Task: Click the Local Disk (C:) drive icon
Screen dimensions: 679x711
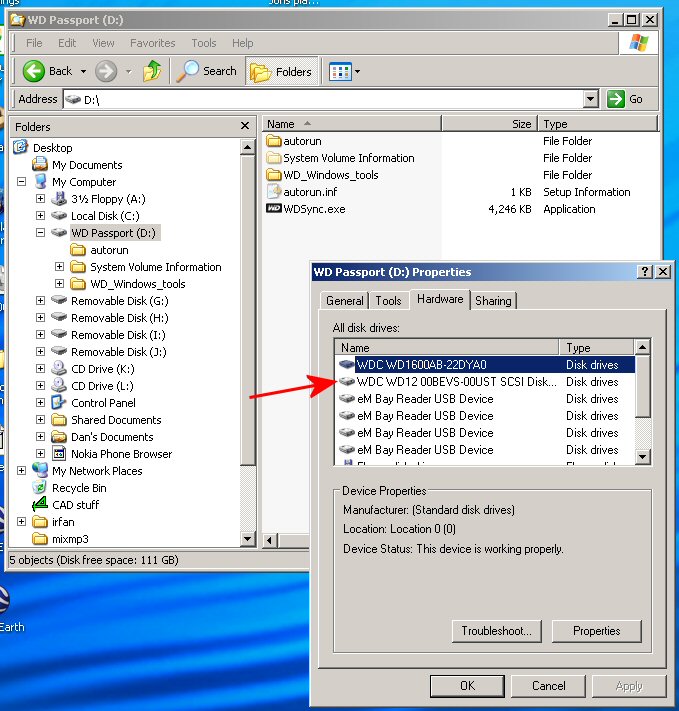Action: coord(59,215)
